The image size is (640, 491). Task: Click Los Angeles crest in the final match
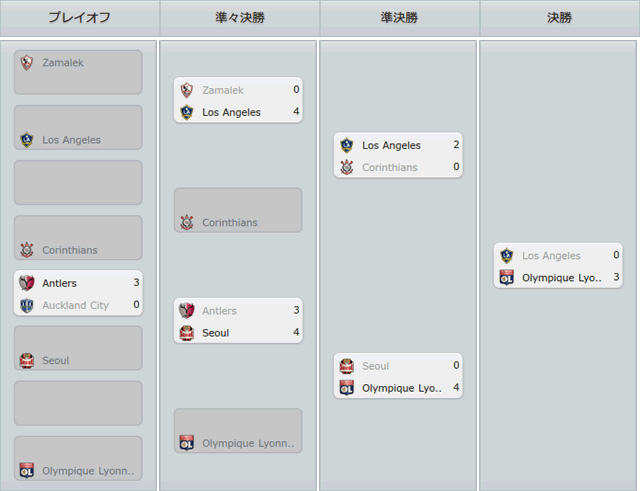click(x=507, y=255)
